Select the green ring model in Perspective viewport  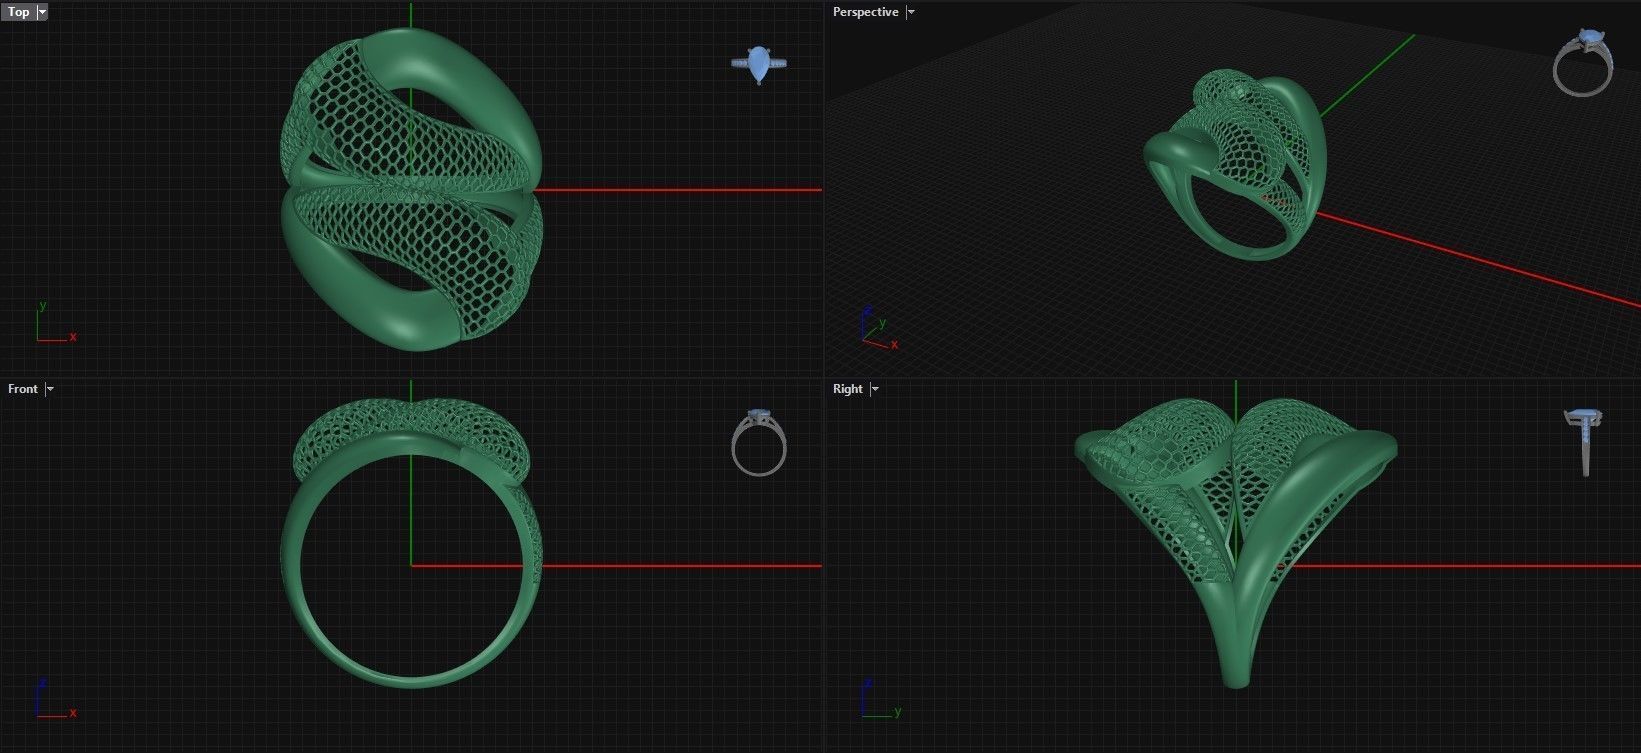pyautogui.click(x=1236, y=165)
